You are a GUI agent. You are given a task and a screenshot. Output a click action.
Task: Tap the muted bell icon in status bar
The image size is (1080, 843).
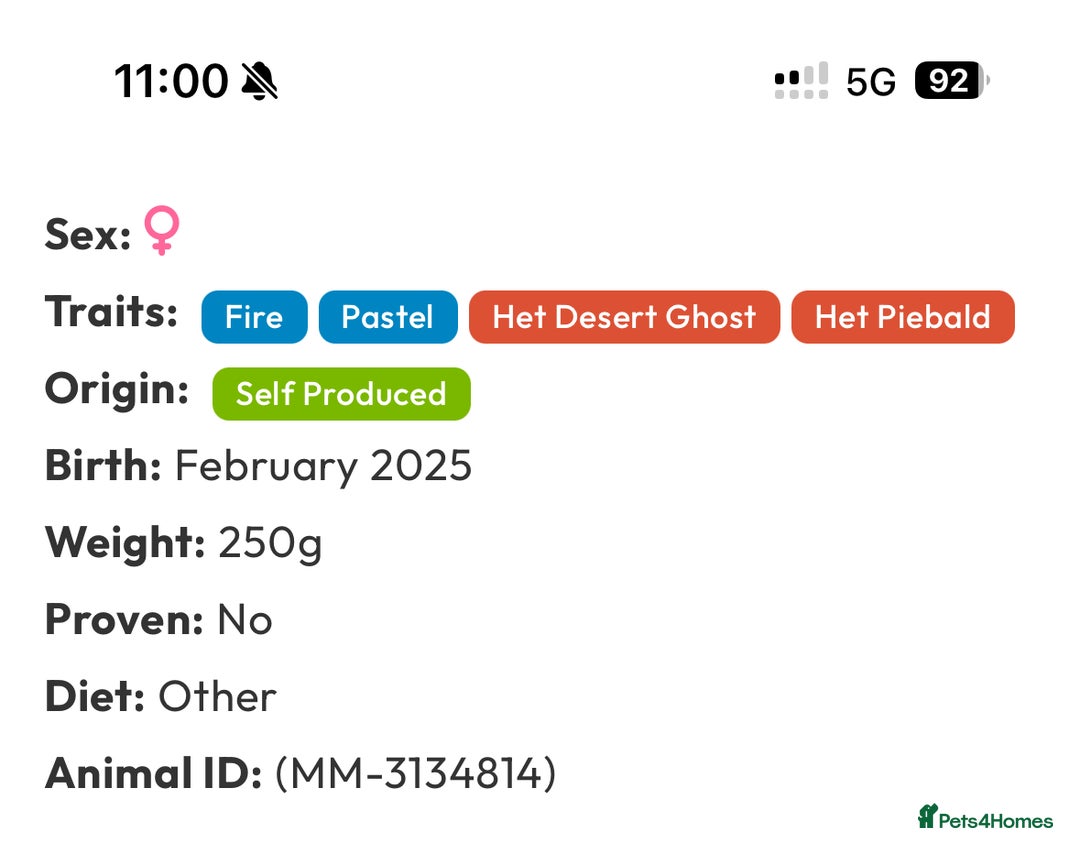(260, 81)
